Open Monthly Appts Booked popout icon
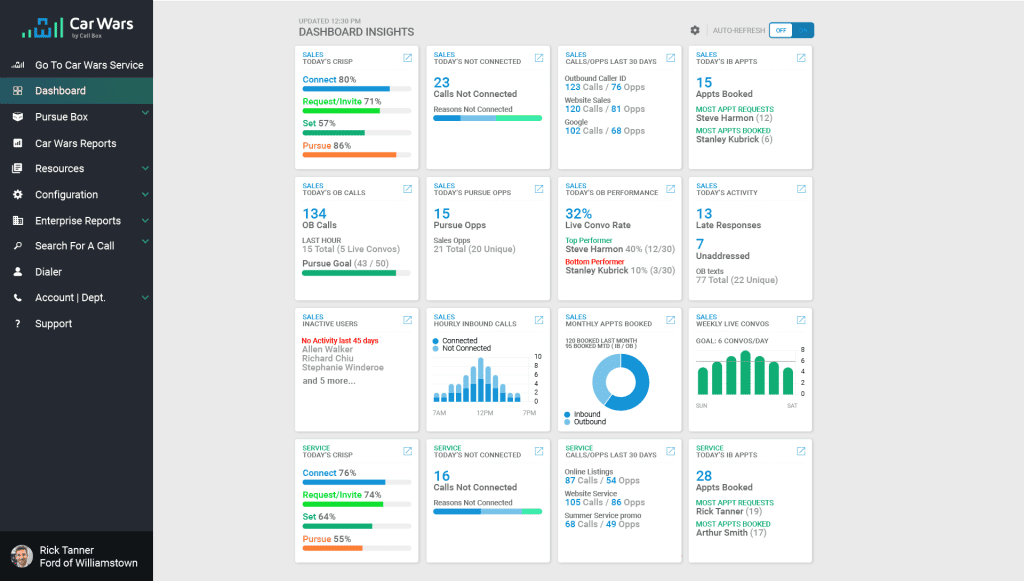Image resolution: width=1024 pixels, height=581 pixels. [671, 320]
